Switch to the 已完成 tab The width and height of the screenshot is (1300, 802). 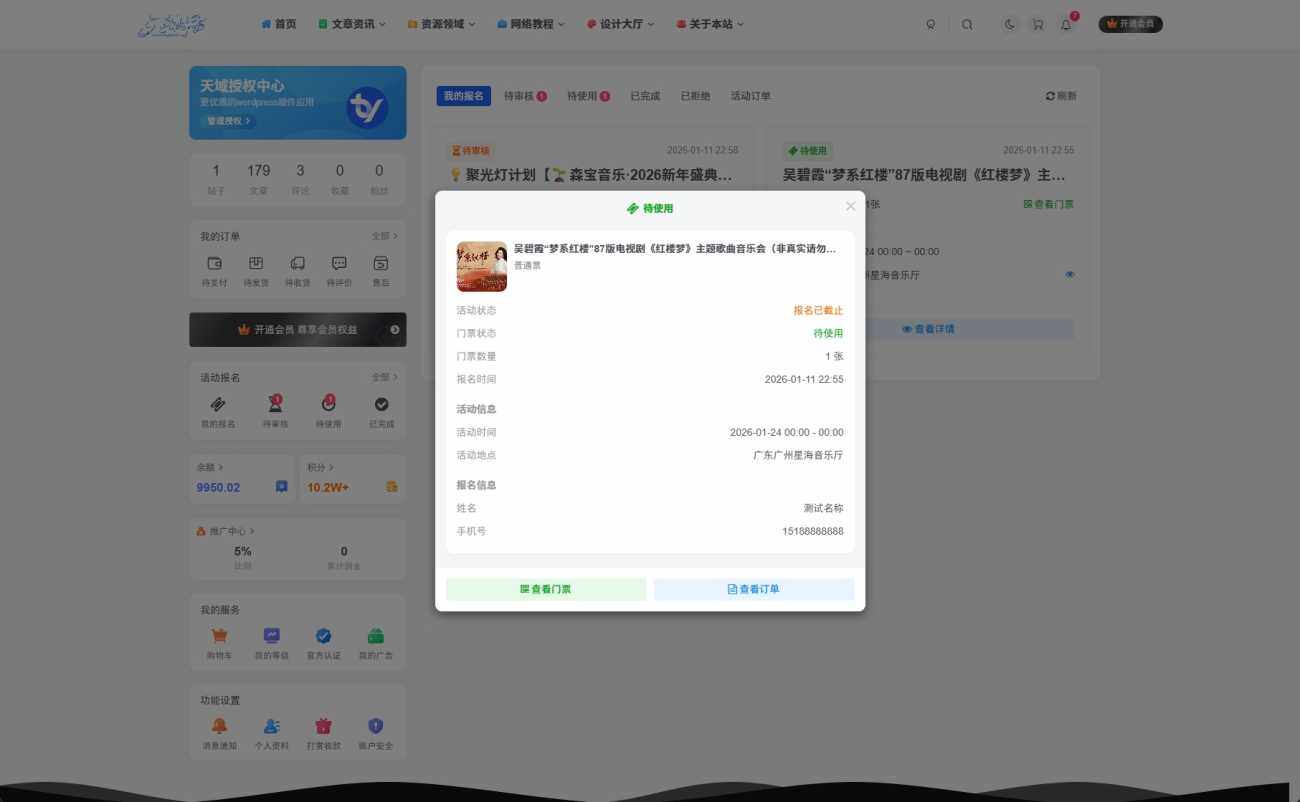[644, 95]
